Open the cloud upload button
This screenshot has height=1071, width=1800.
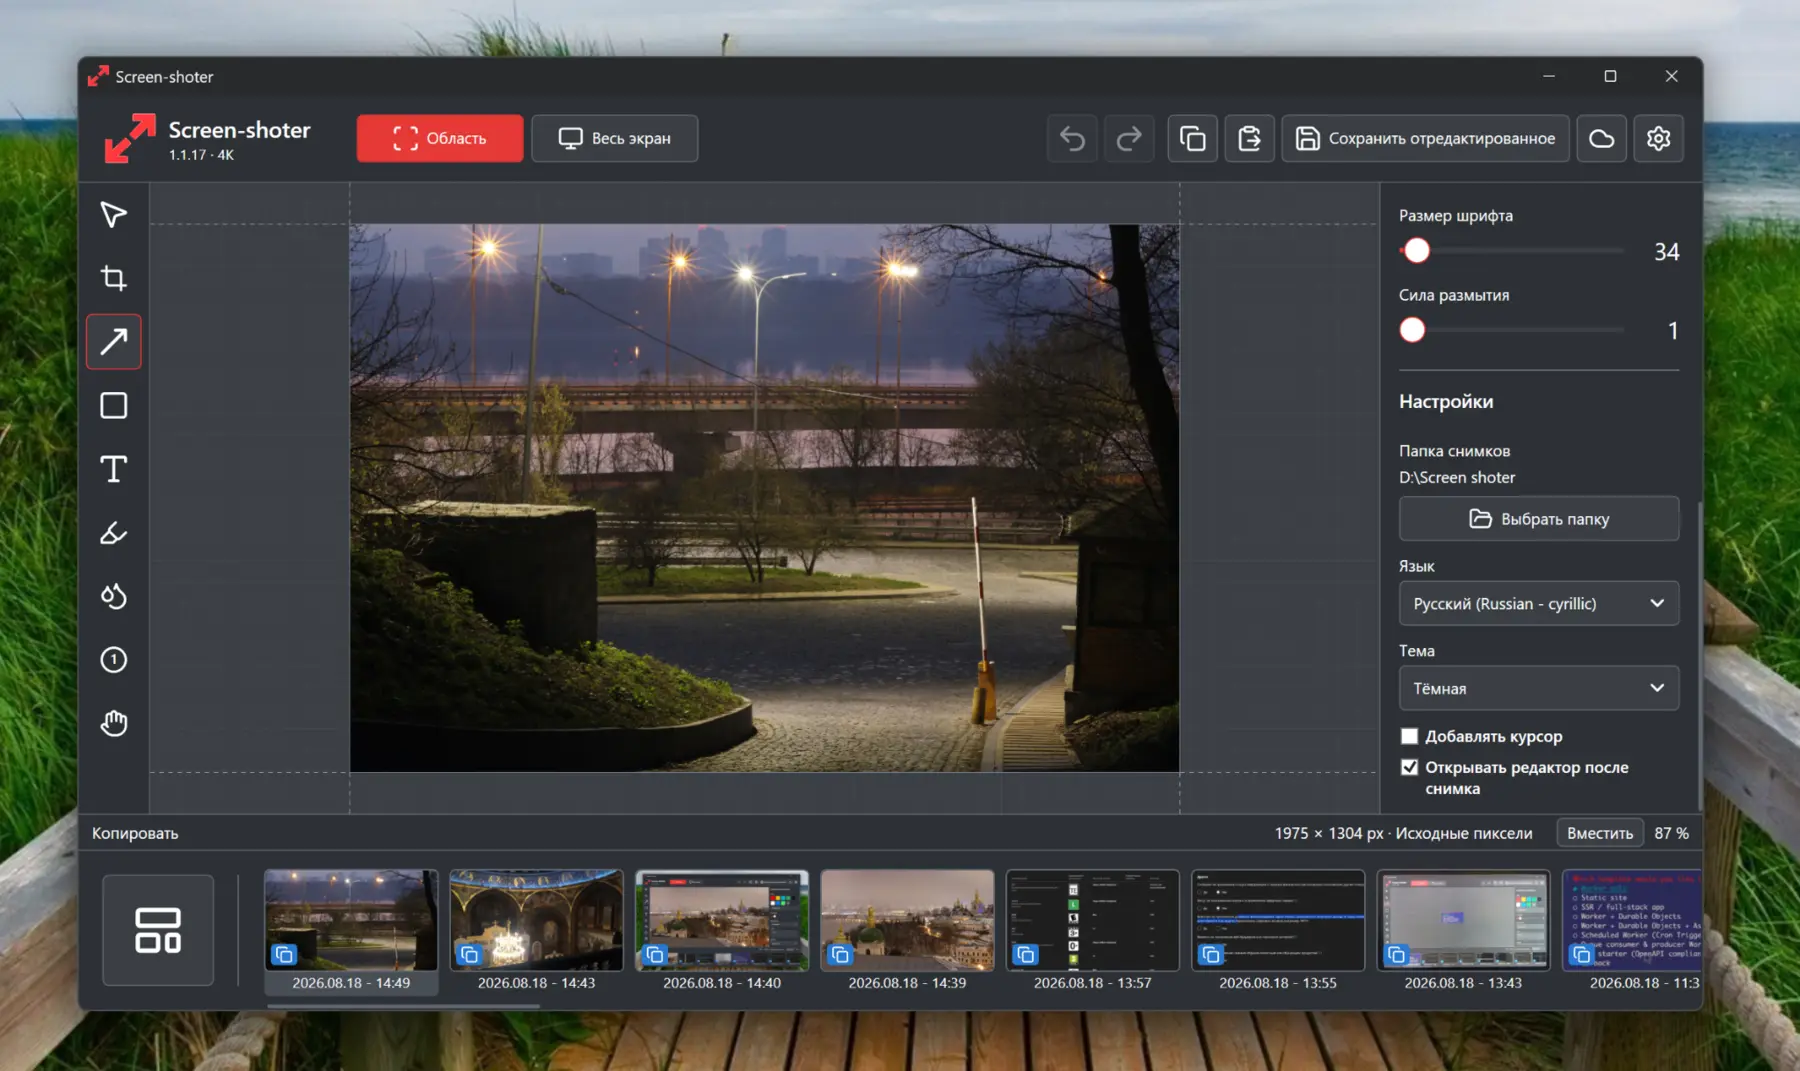[1601, 138]
